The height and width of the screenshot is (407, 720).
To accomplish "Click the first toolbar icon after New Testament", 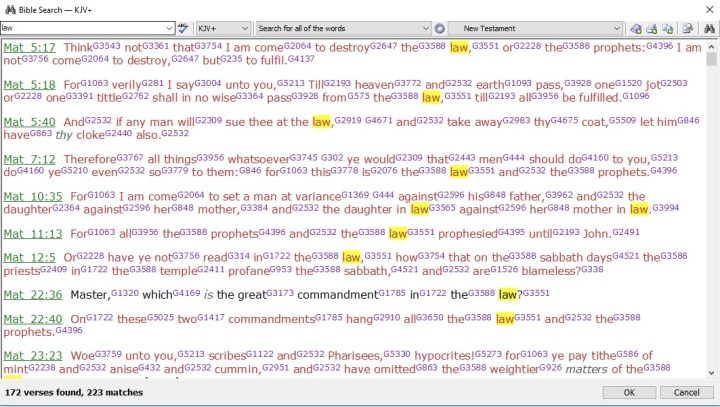I will pyautogui.click(x=637, y=28).
